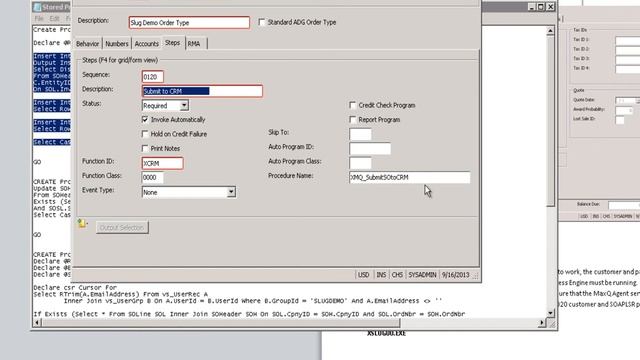640x360 pixels.
Task: Click the 'If Exists (Select * From SOLine' line
Action: pyautogui.click(x=249, y=314)
